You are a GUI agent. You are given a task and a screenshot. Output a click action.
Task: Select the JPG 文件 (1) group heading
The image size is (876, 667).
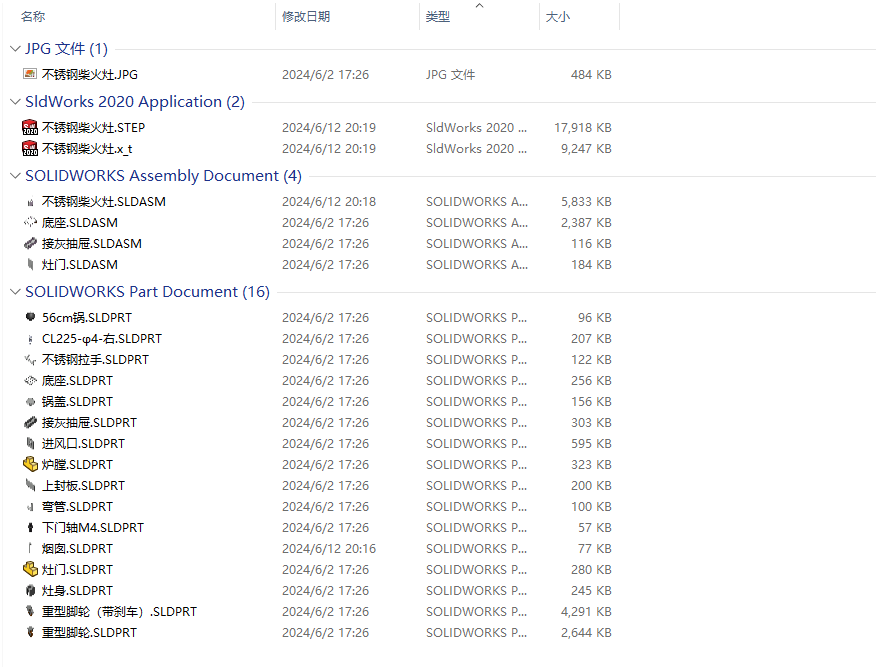pyautogui.click(x=66, y=49)
